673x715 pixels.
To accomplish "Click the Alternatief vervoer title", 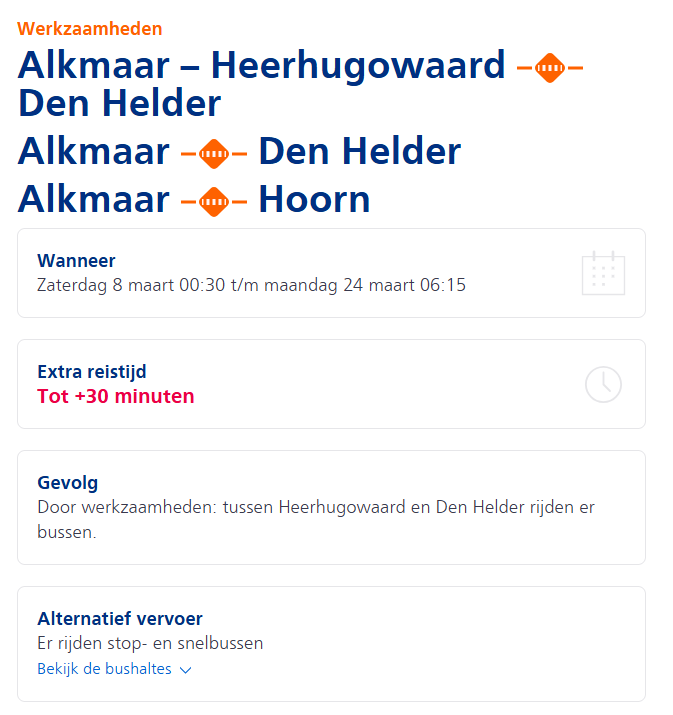I will (120, 619).
